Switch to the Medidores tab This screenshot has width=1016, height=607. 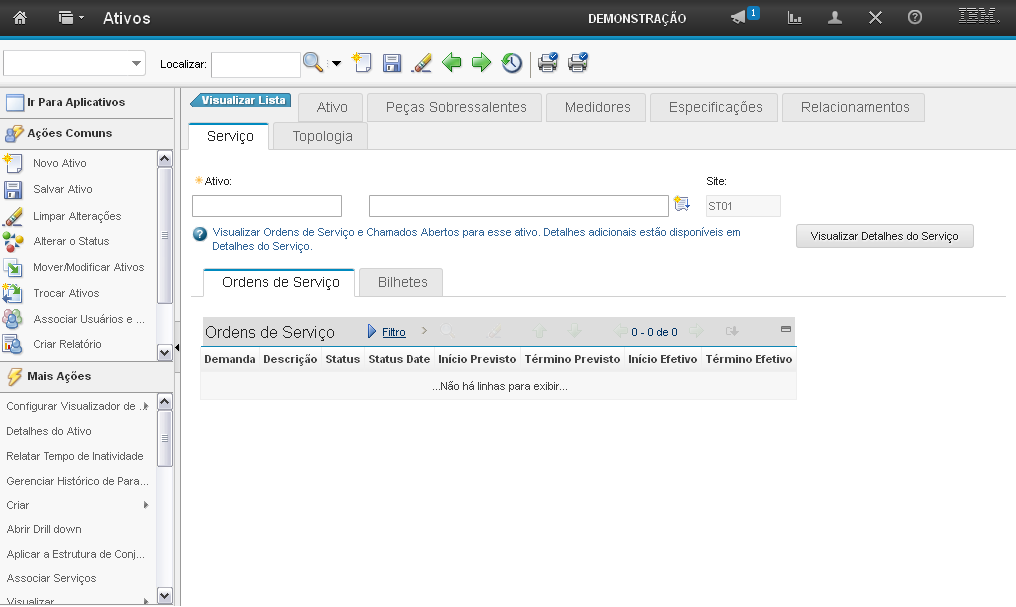pyautogui.click(x=597, y=107)
